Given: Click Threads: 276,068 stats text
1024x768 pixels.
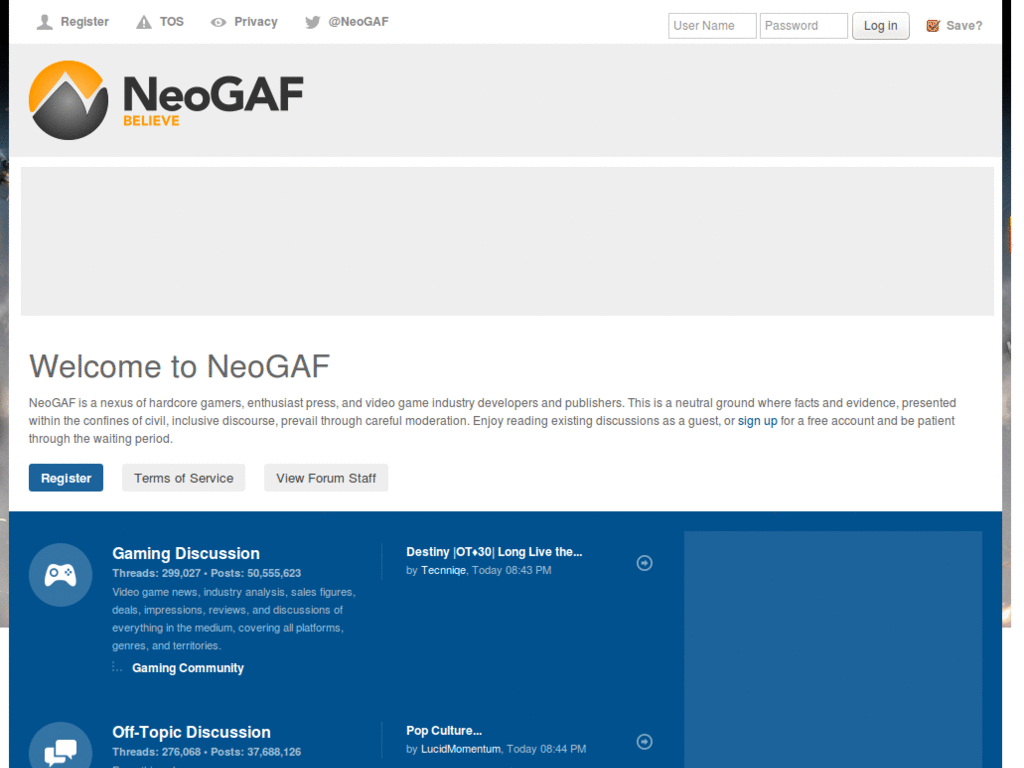Looking at the screenshot, I should pyautogui.click(x=156, y=752).
